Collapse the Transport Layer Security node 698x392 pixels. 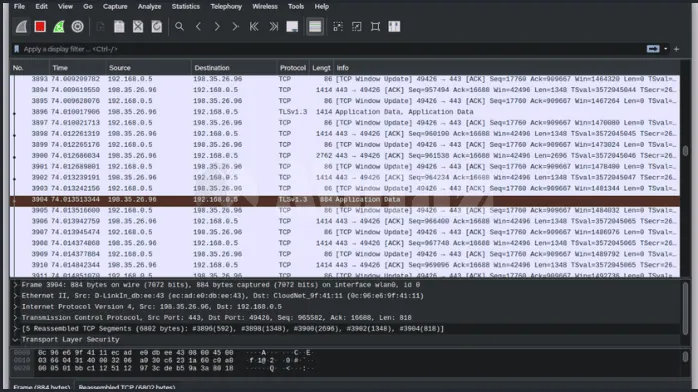coord(15,339)
